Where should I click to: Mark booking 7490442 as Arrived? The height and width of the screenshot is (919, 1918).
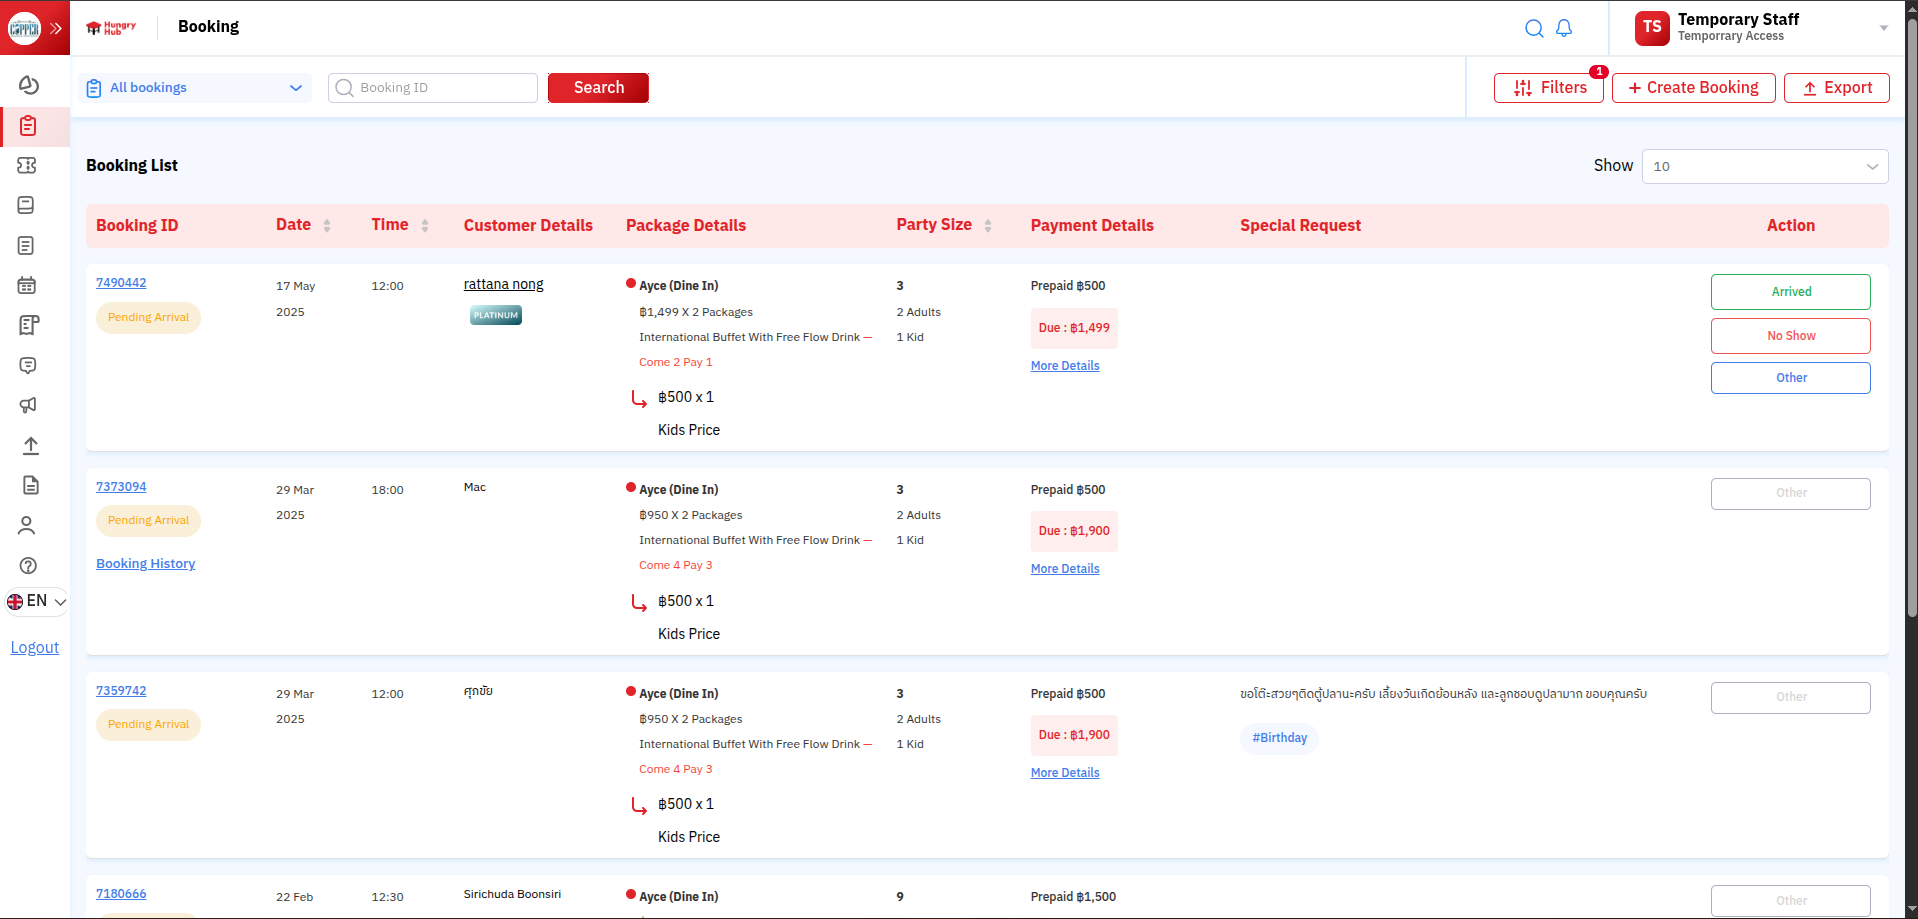click(x=1790, y=292)
